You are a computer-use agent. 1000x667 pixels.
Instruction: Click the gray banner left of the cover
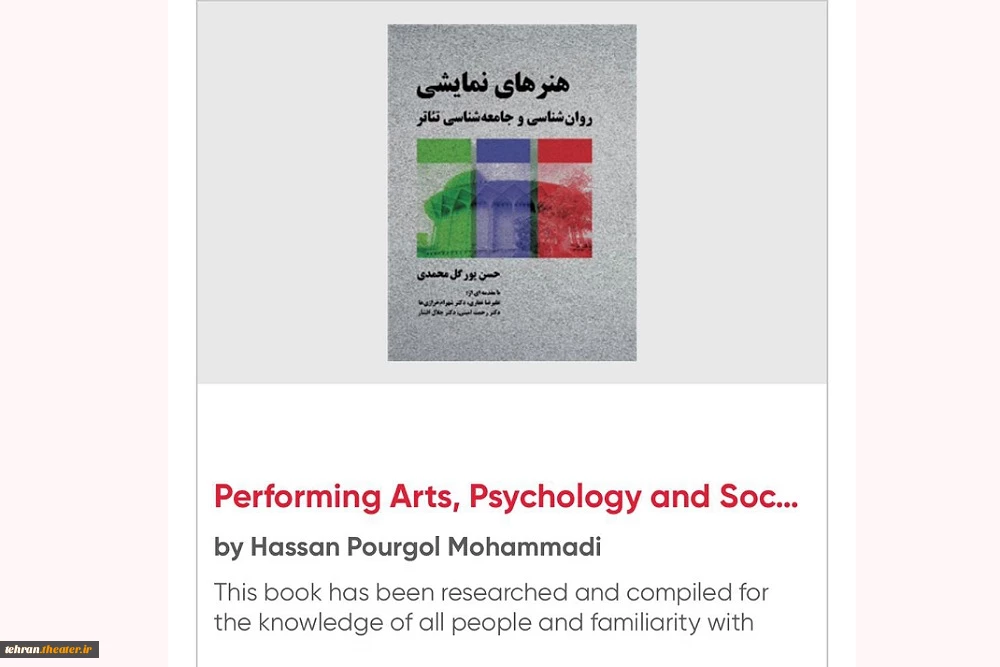292,193
